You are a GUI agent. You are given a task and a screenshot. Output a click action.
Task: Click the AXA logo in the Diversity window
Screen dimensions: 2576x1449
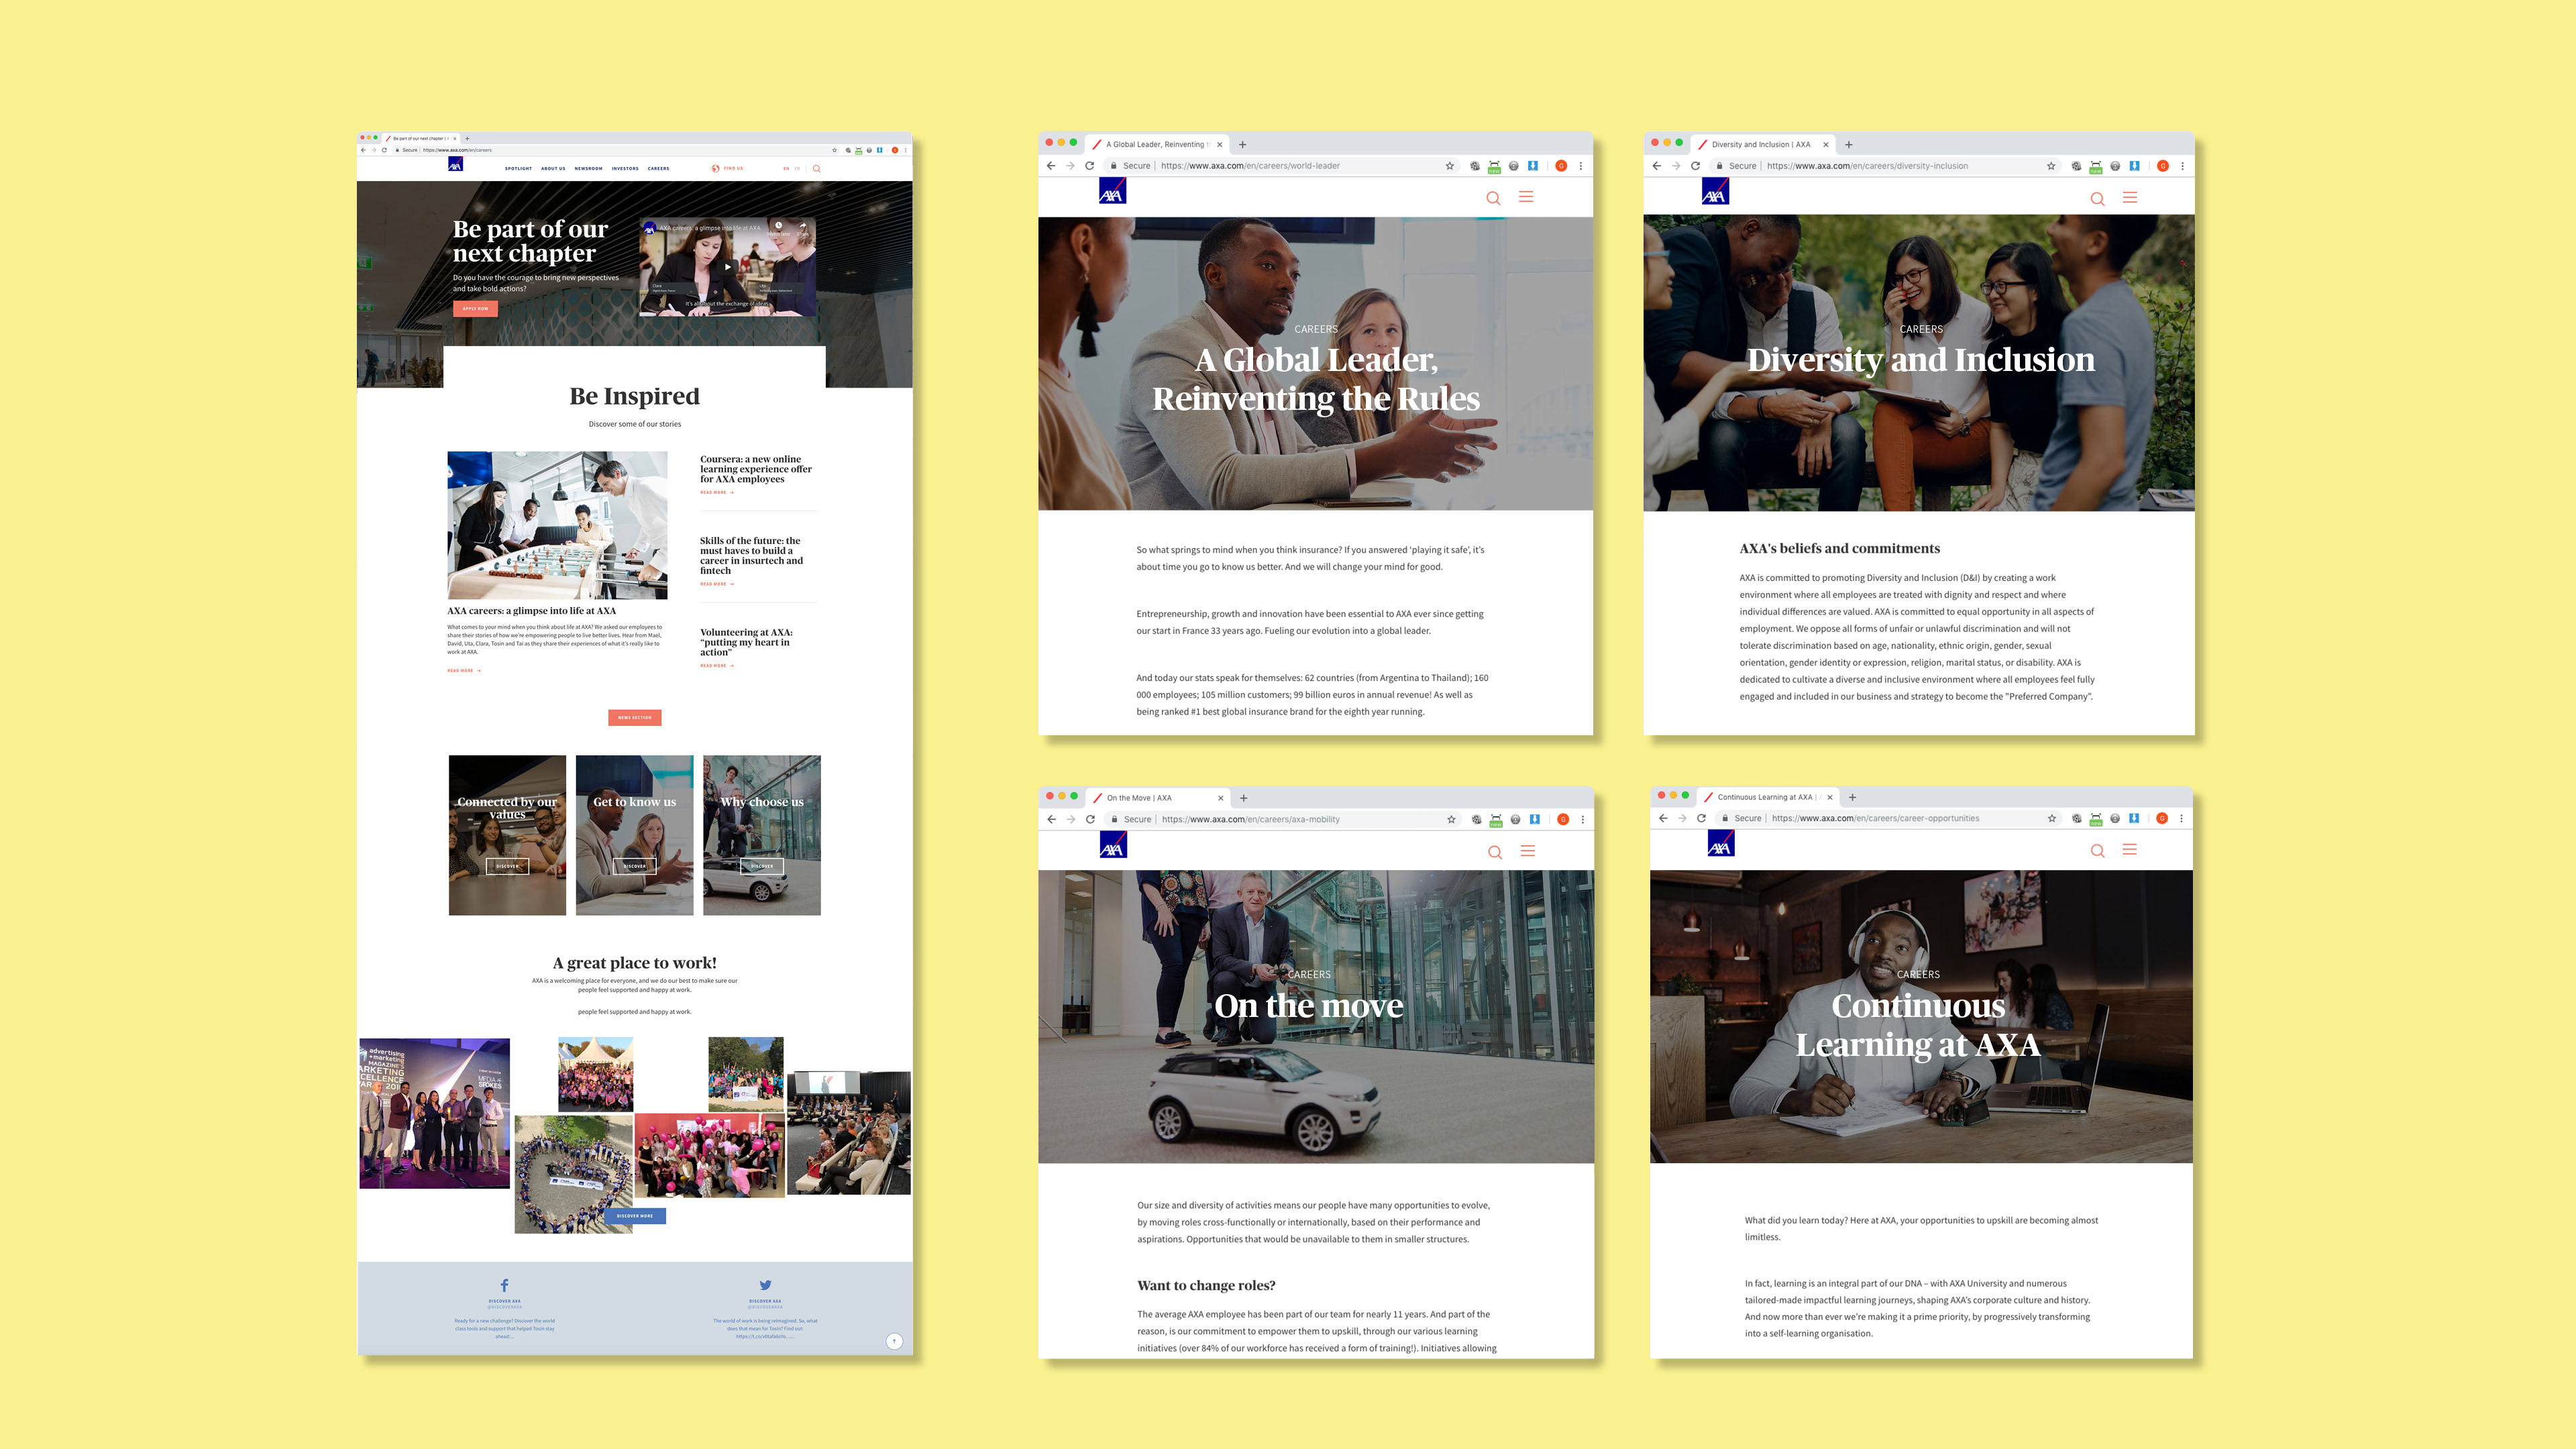click(1715, 191)
